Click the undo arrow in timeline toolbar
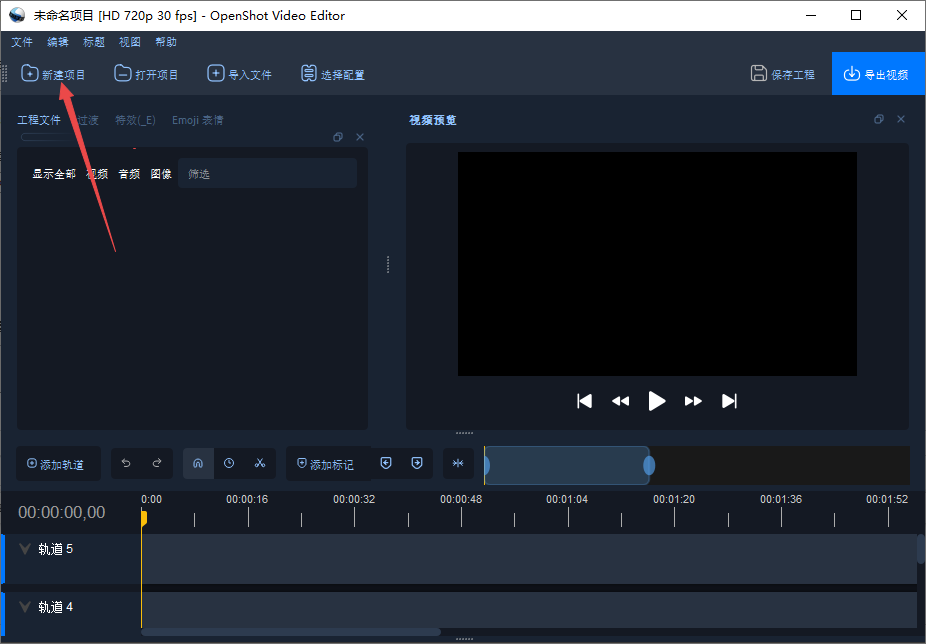 coord(126,463)
